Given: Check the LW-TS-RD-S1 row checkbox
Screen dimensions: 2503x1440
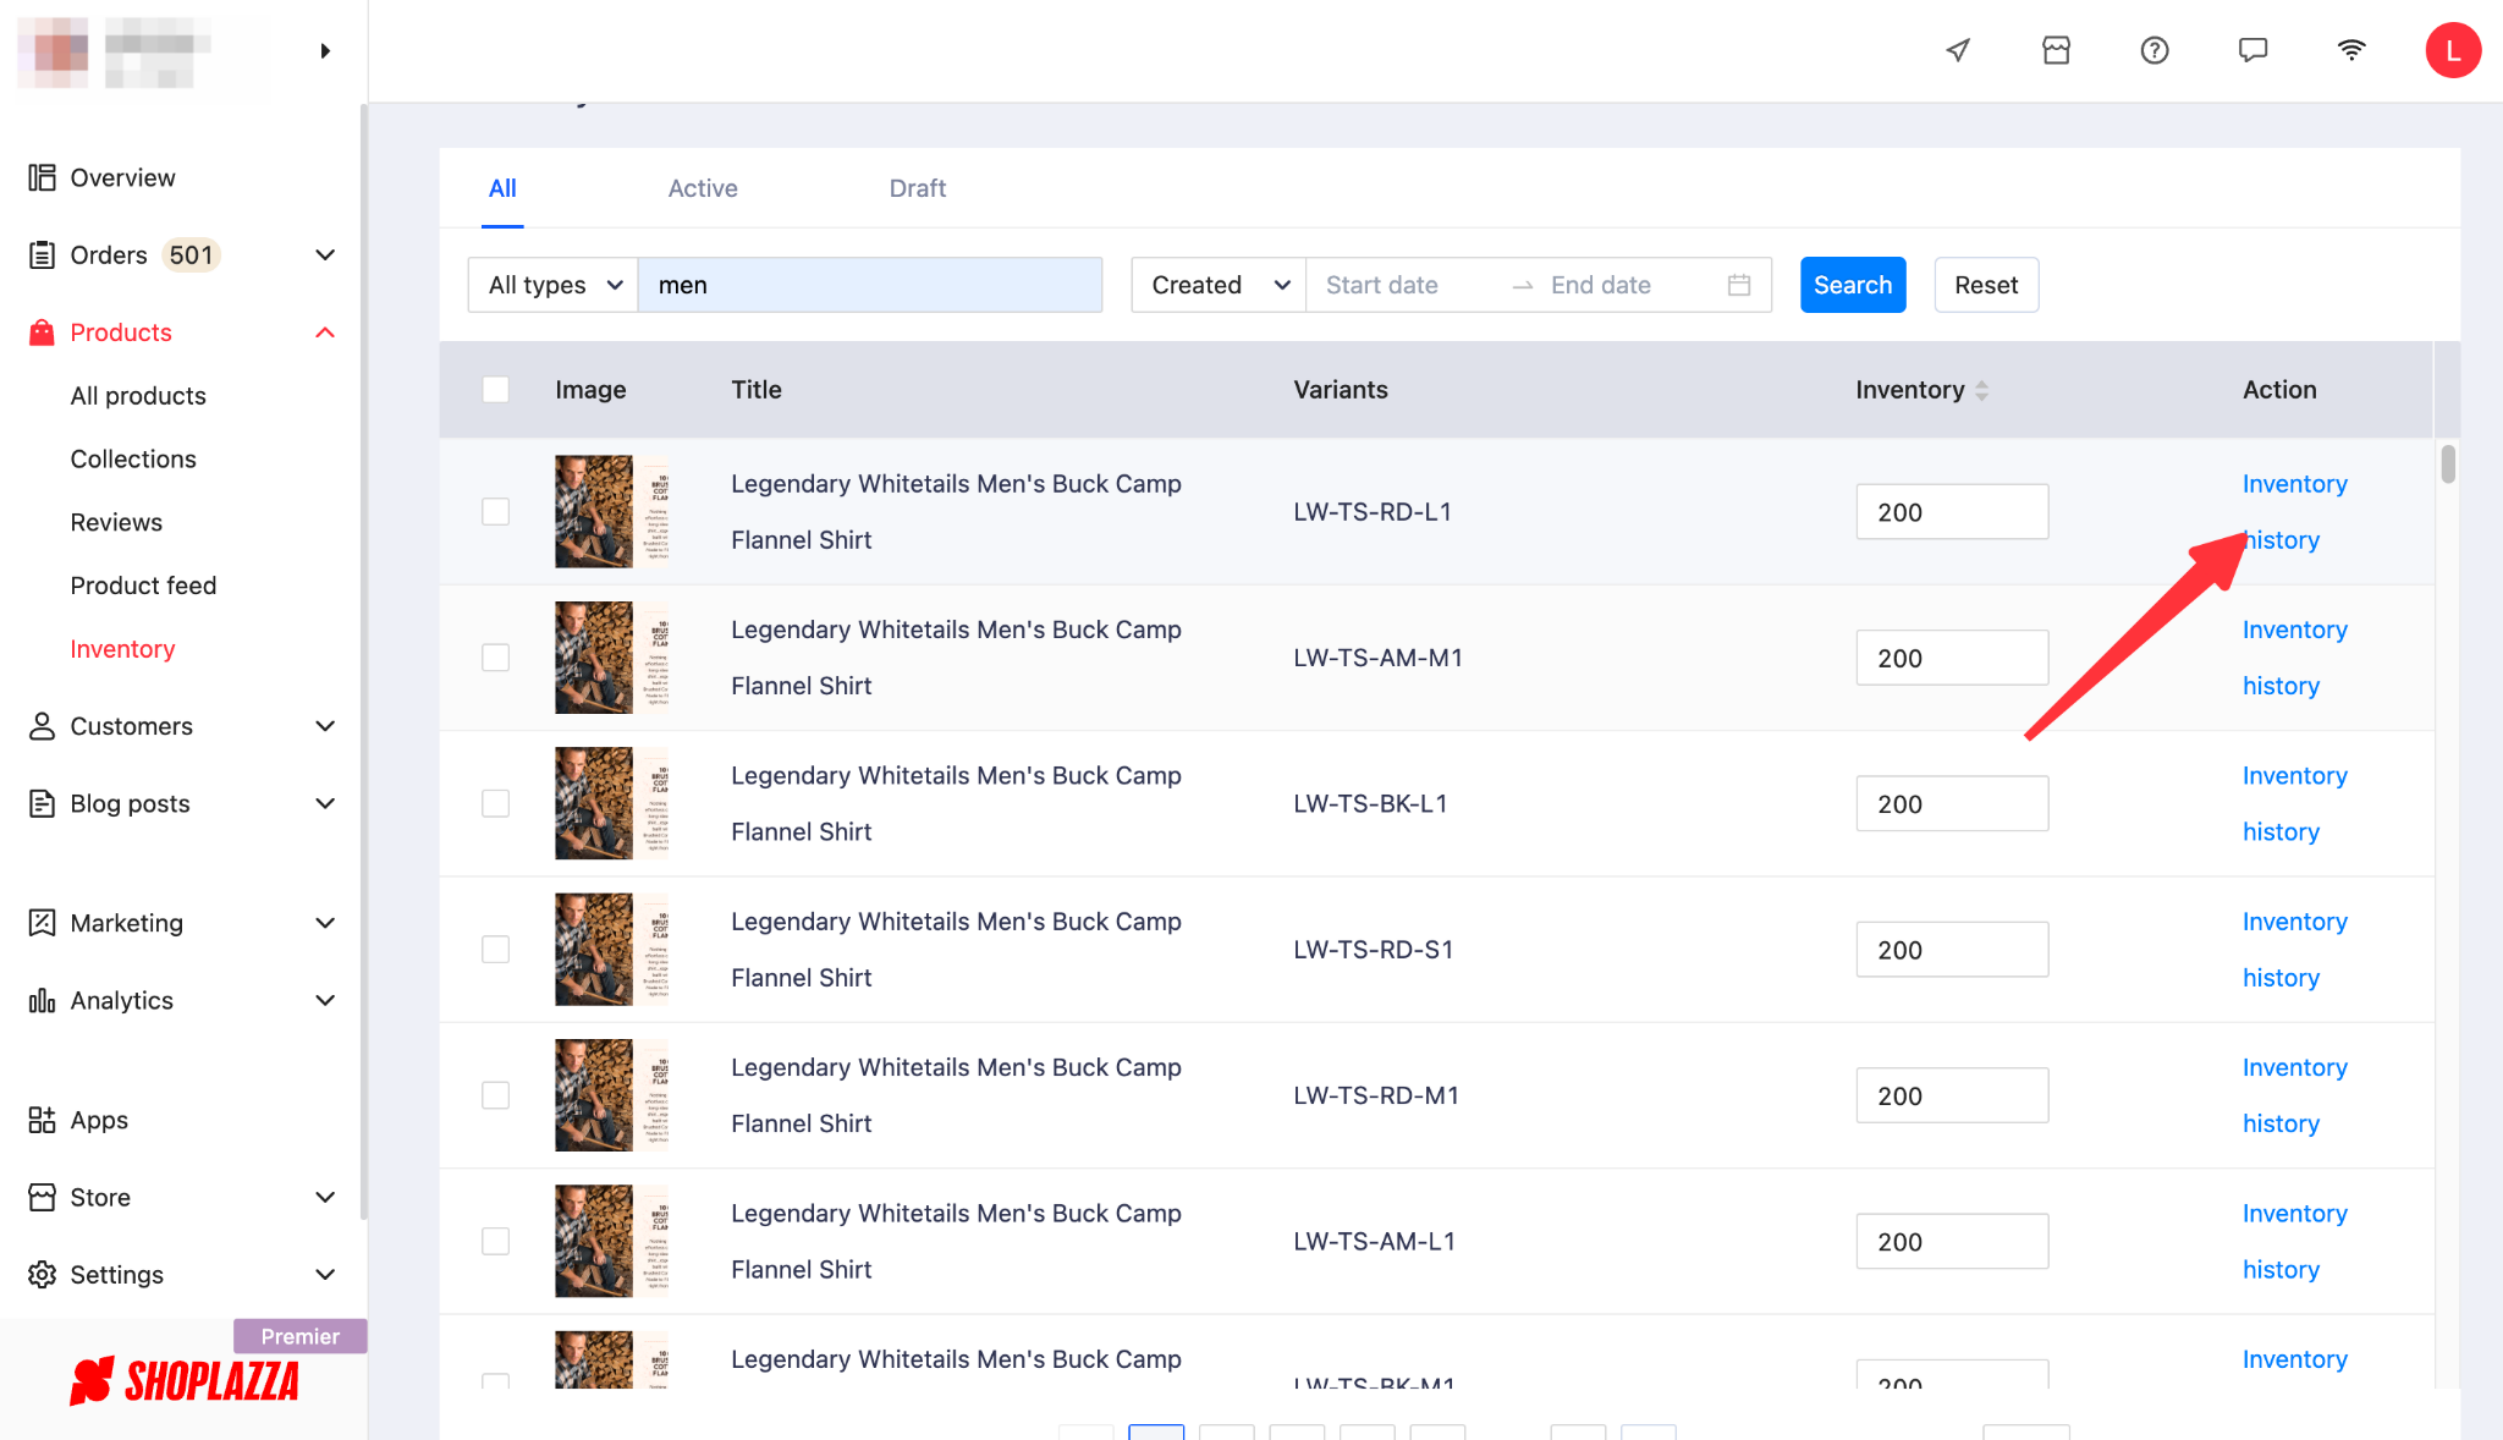Looking at the screenshot, I should 495,949.
